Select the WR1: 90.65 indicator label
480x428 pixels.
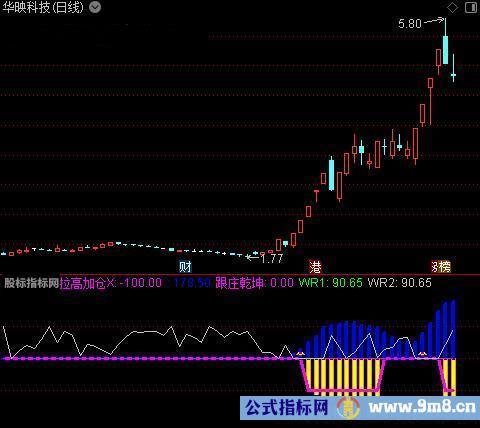point(331,283)
